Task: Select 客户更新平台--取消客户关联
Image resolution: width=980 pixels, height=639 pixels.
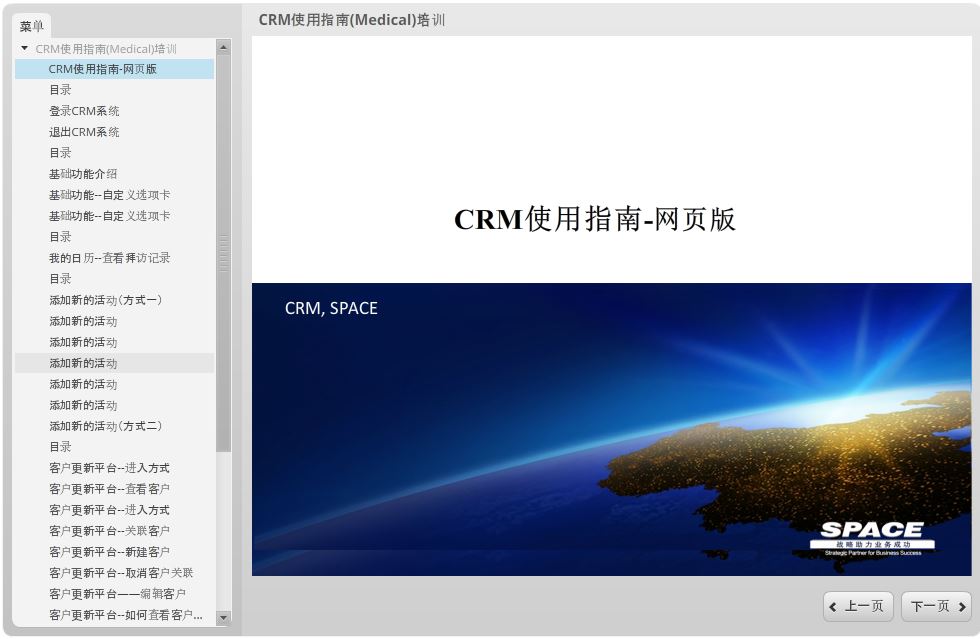Action: [x=120, y=573]
